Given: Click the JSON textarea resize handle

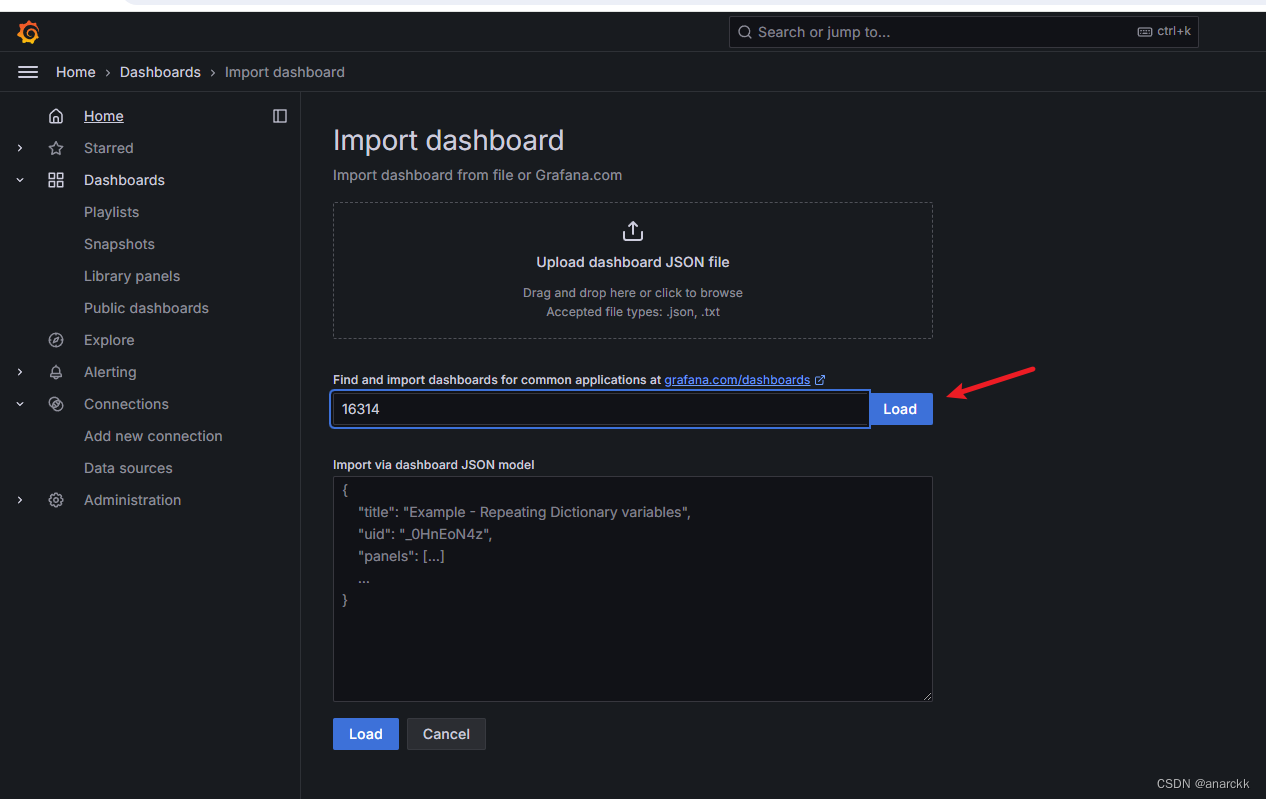Looking at the screenshot, I should pos(926,695).
